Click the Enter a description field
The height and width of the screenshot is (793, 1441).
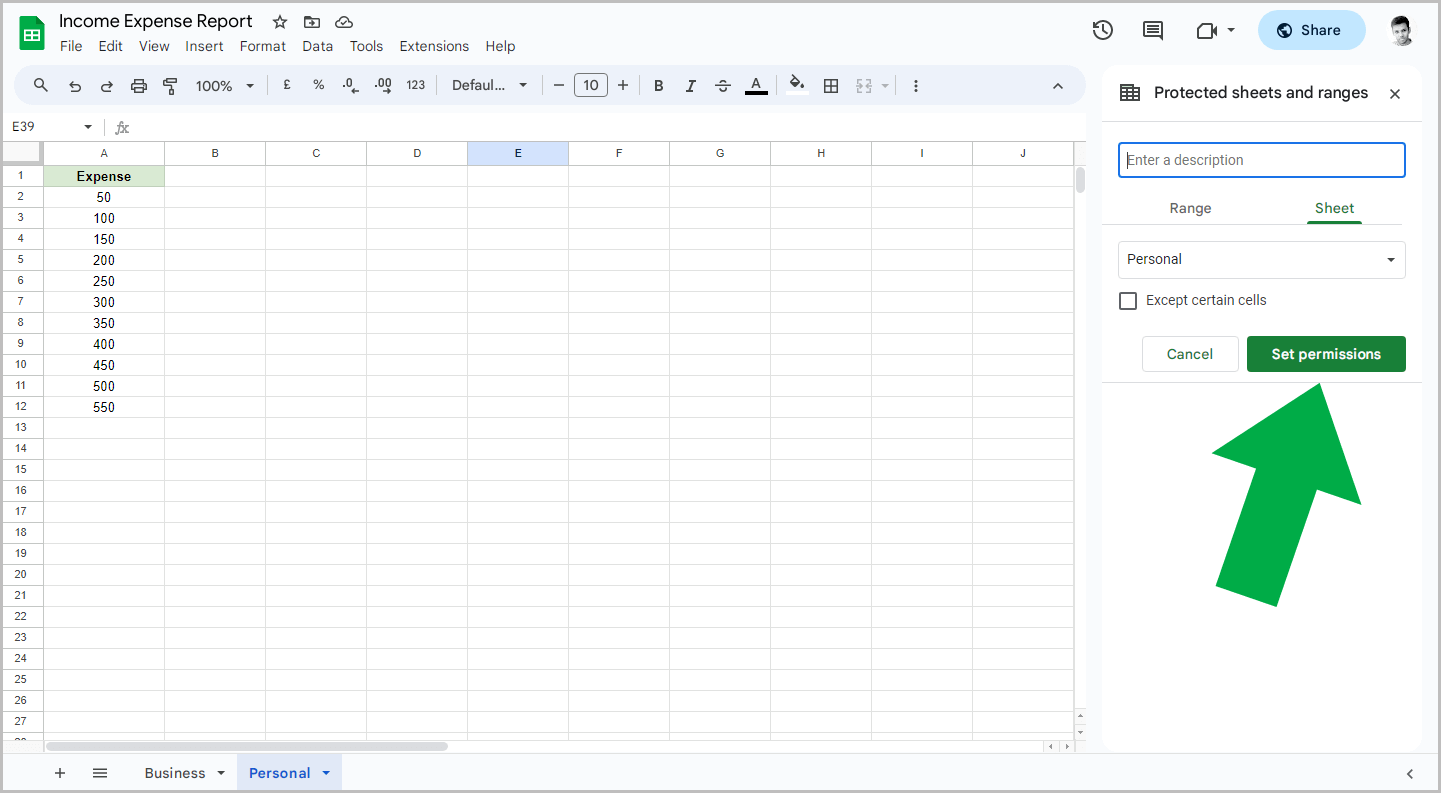click(1262, 160)
